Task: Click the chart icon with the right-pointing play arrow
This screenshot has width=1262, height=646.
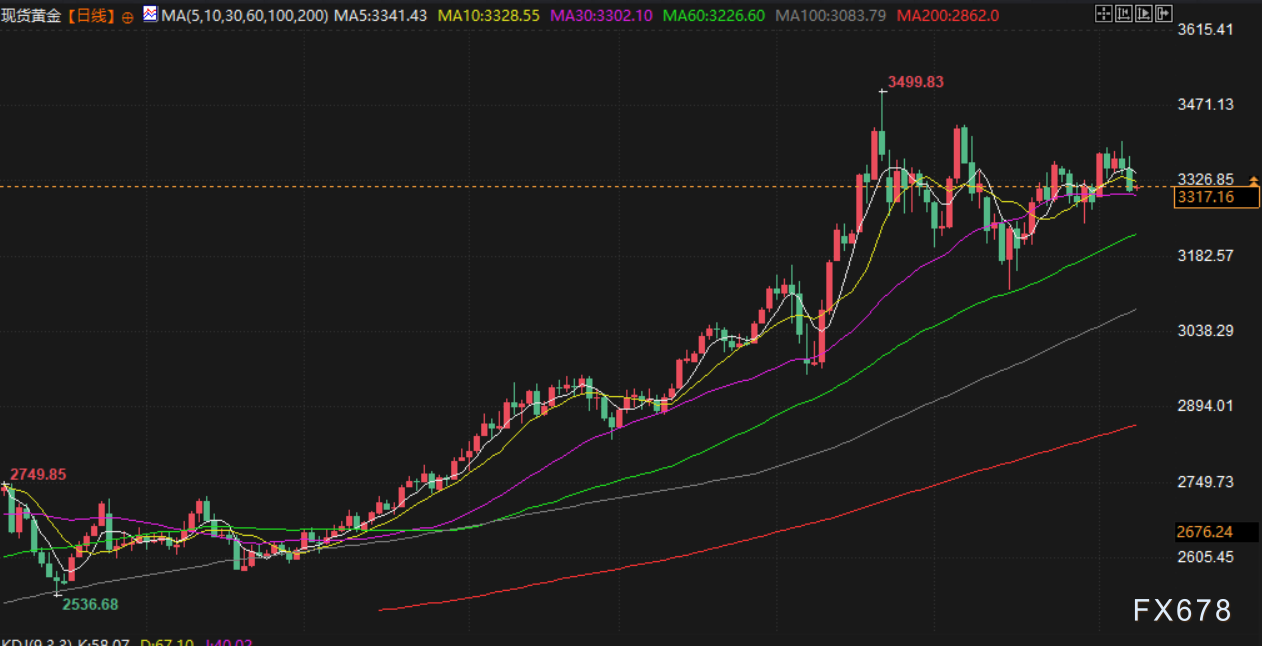Action: point(1144,14)
